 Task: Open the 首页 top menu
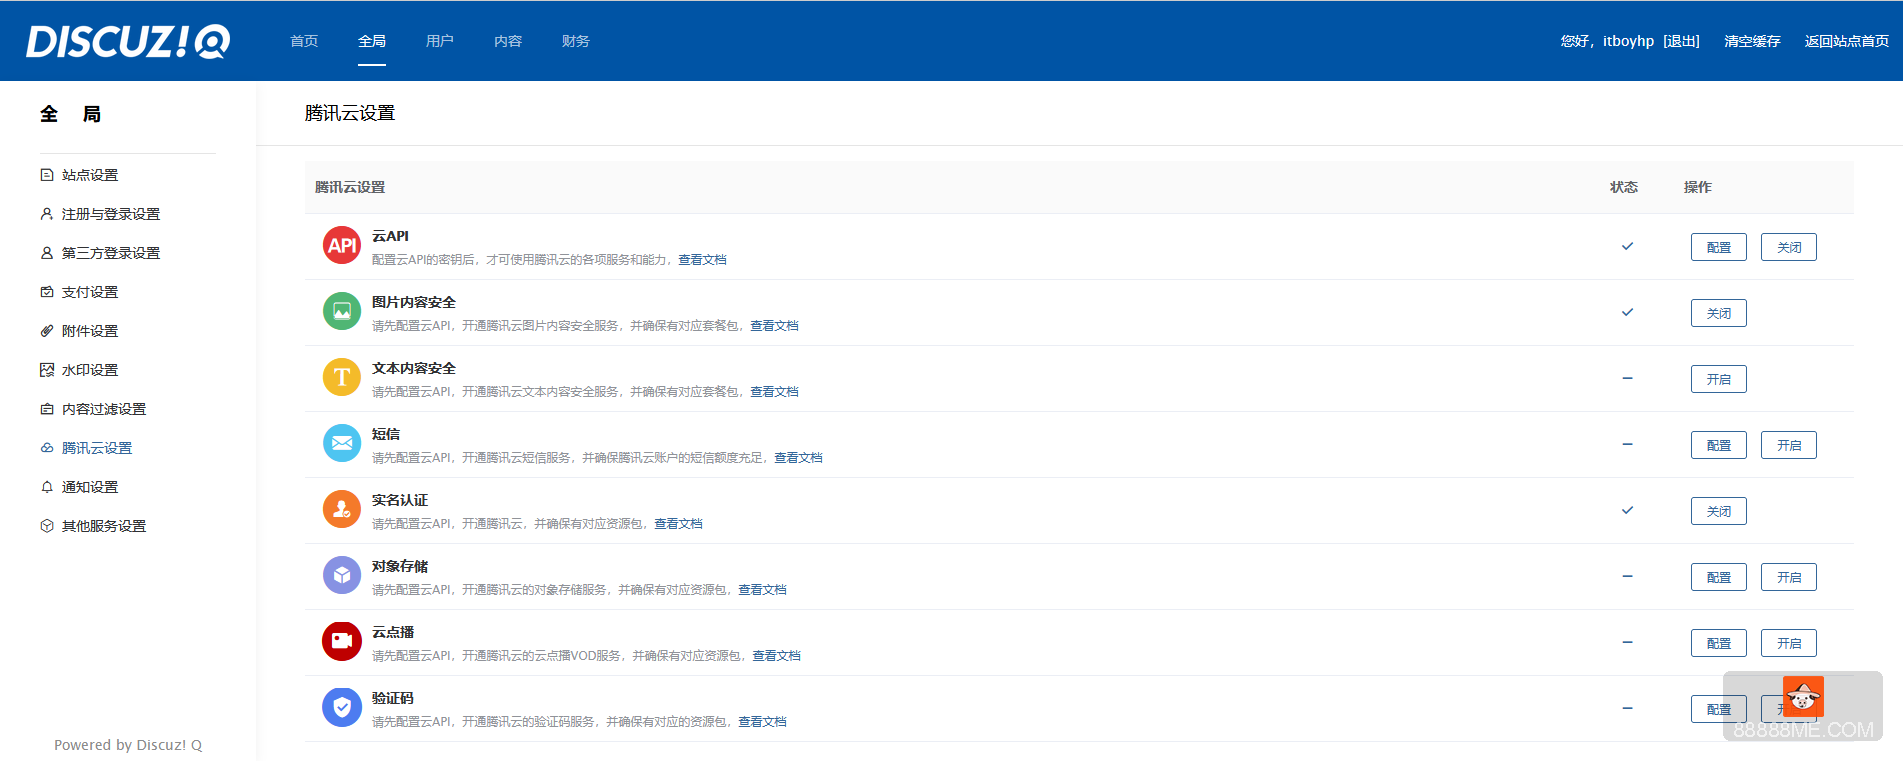point(304,41)
